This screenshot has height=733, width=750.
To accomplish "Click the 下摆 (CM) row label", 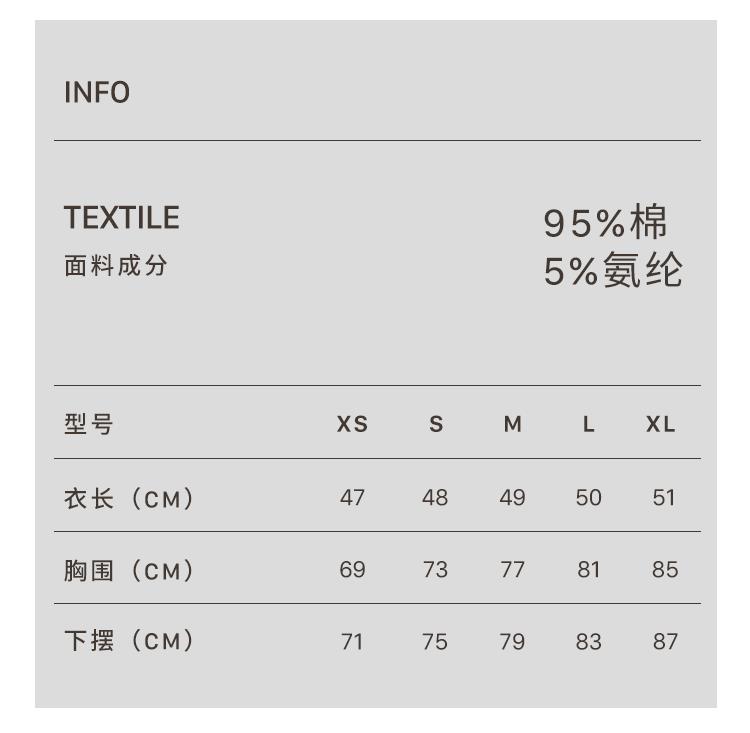I will [129, 641].
